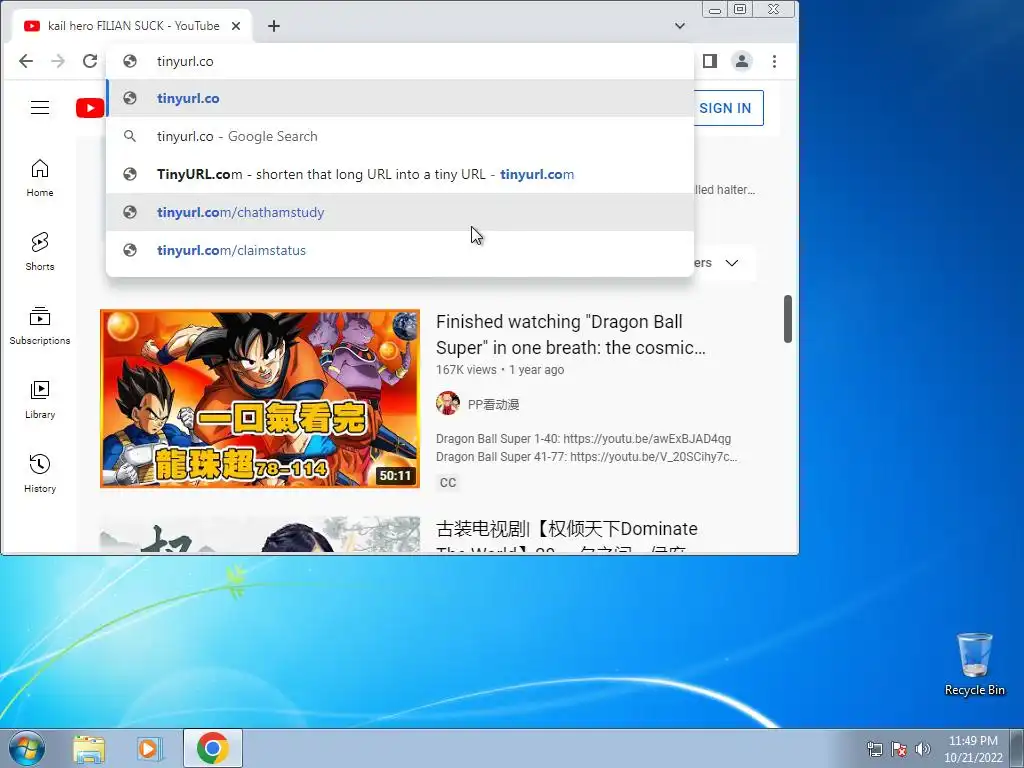Screen dimensions: 1024x768
Task: Open a new tab with the plus button
Action: (274, 26)
